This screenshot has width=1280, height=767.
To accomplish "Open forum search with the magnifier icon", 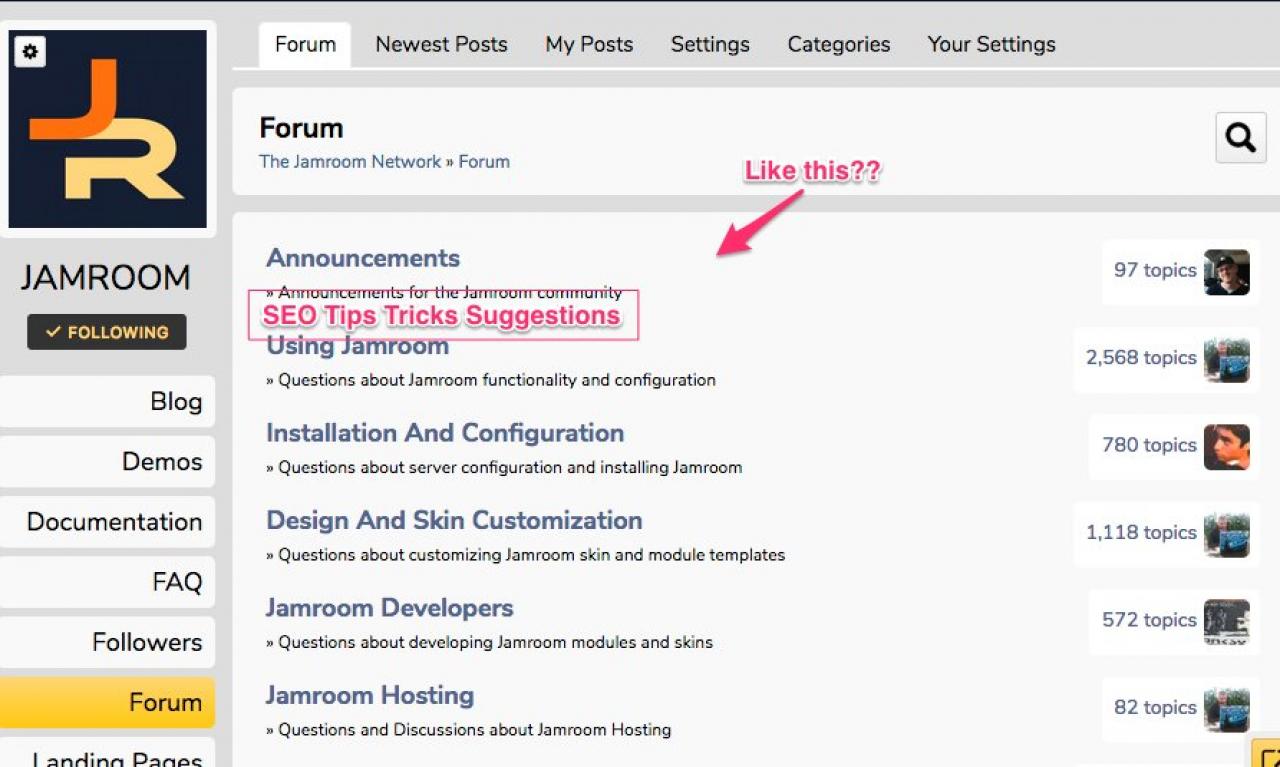I will 1240,138.
